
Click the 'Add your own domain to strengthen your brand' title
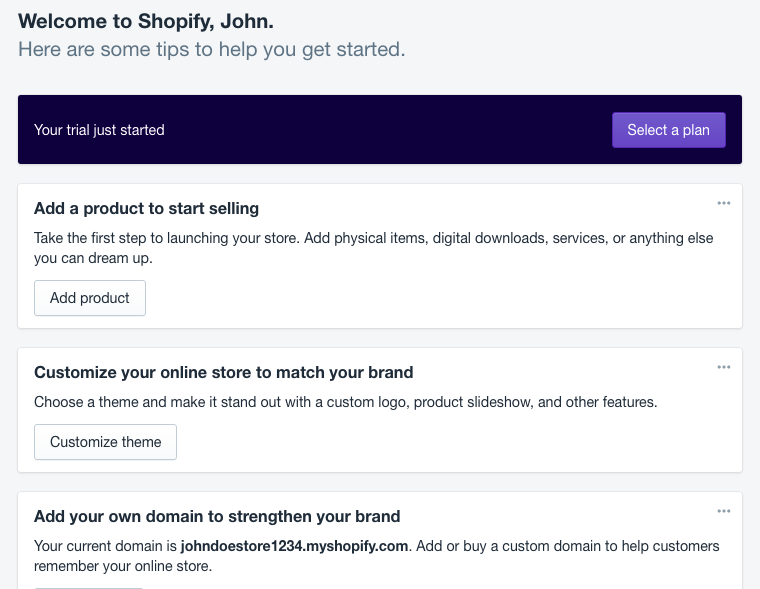[217, 516]
